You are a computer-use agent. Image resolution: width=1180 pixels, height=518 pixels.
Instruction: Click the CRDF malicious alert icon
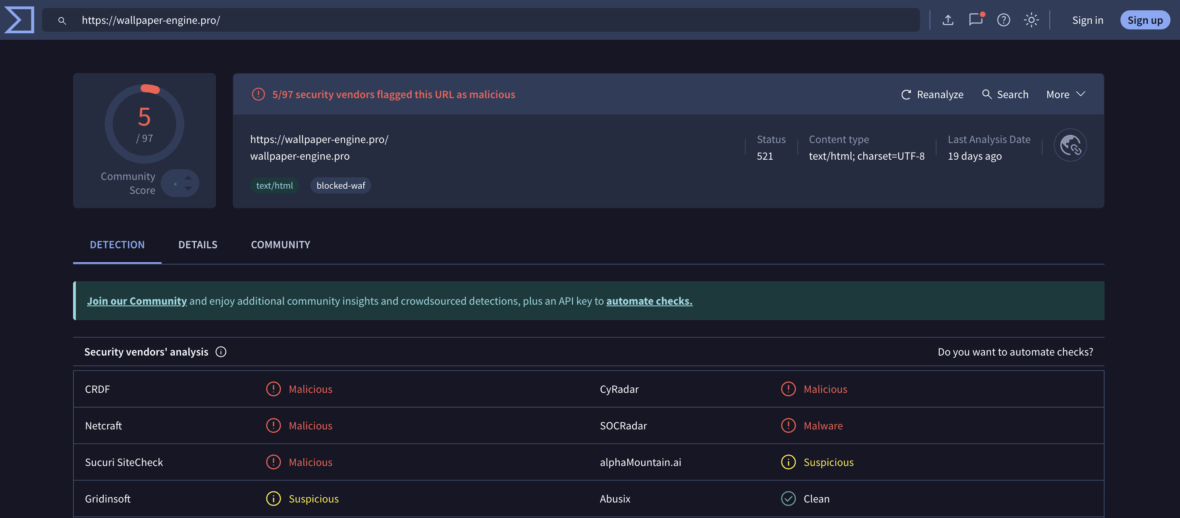pyautogui.click(x=273, y=389)
